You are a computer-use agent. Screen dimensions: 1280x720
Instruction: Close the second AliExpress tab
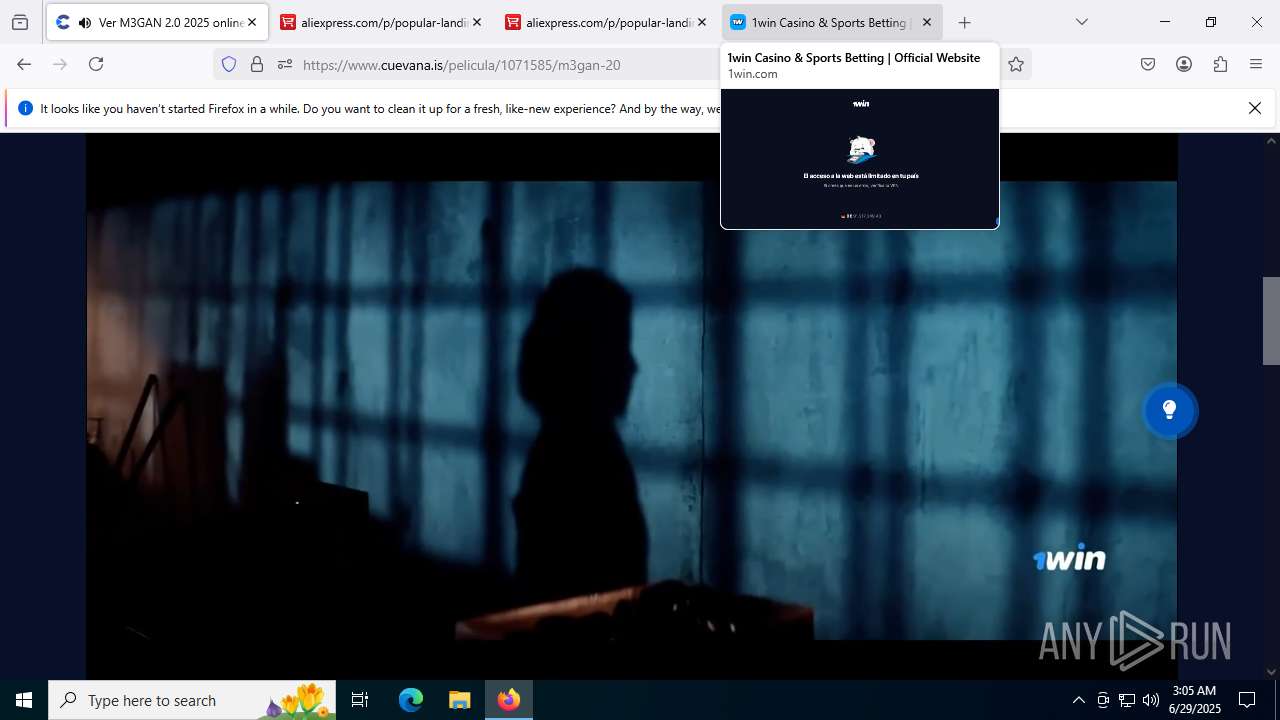702,22
